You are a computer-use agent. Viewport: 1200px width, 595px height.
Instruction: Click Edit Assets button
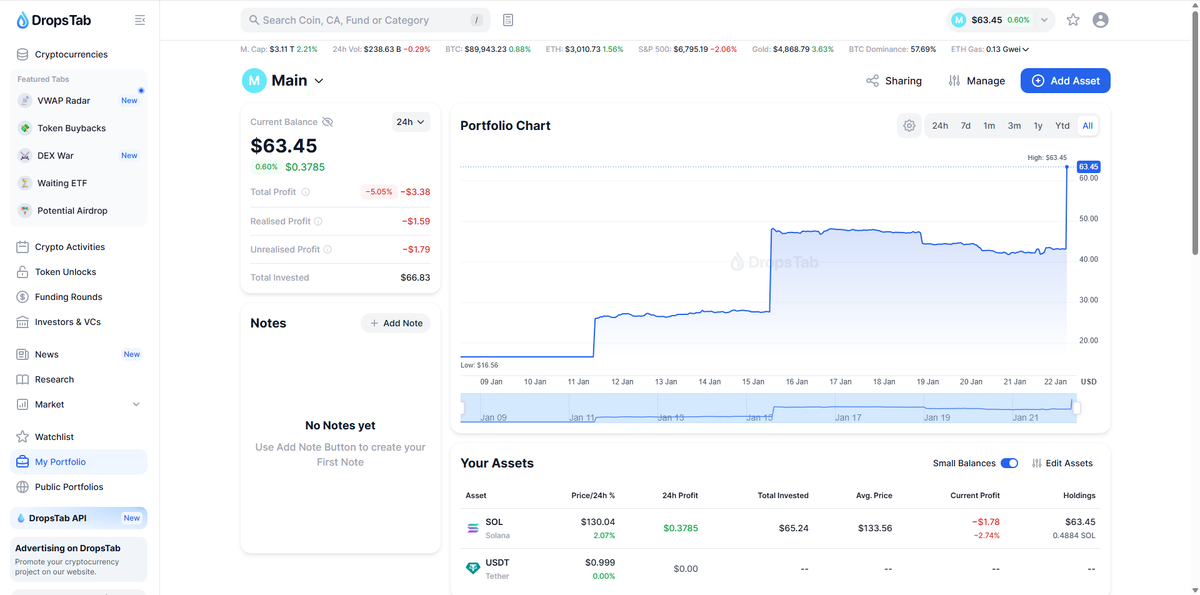[1062, 463]
